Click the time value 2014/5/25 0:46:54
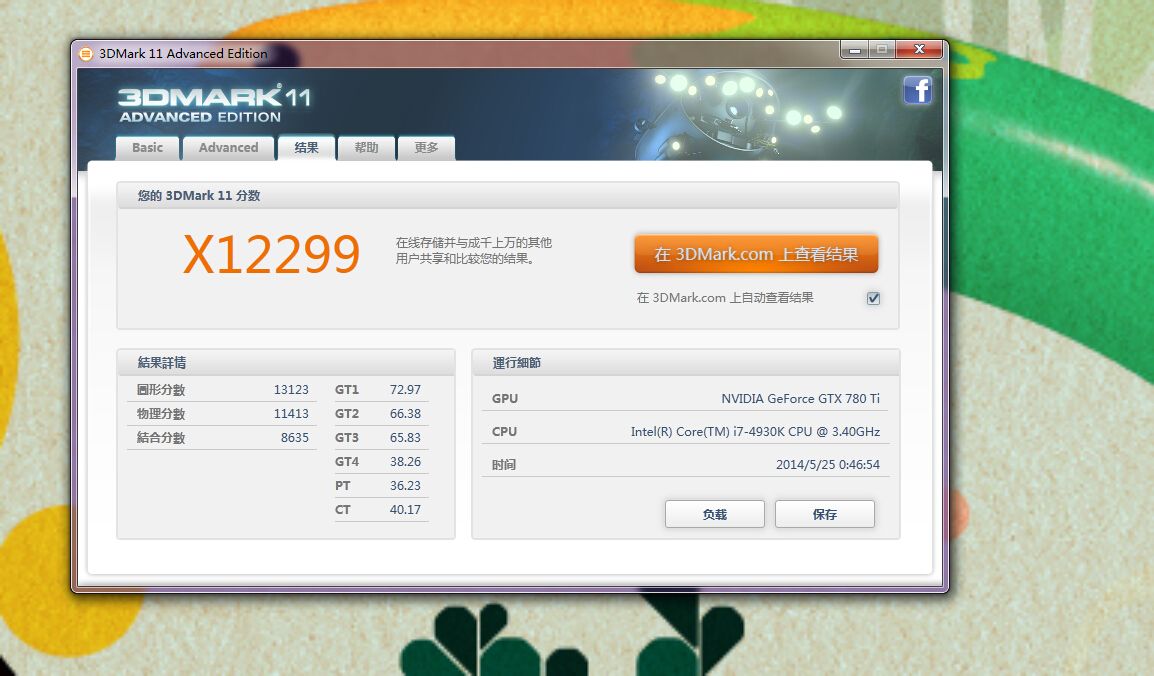 click(828, 464)
